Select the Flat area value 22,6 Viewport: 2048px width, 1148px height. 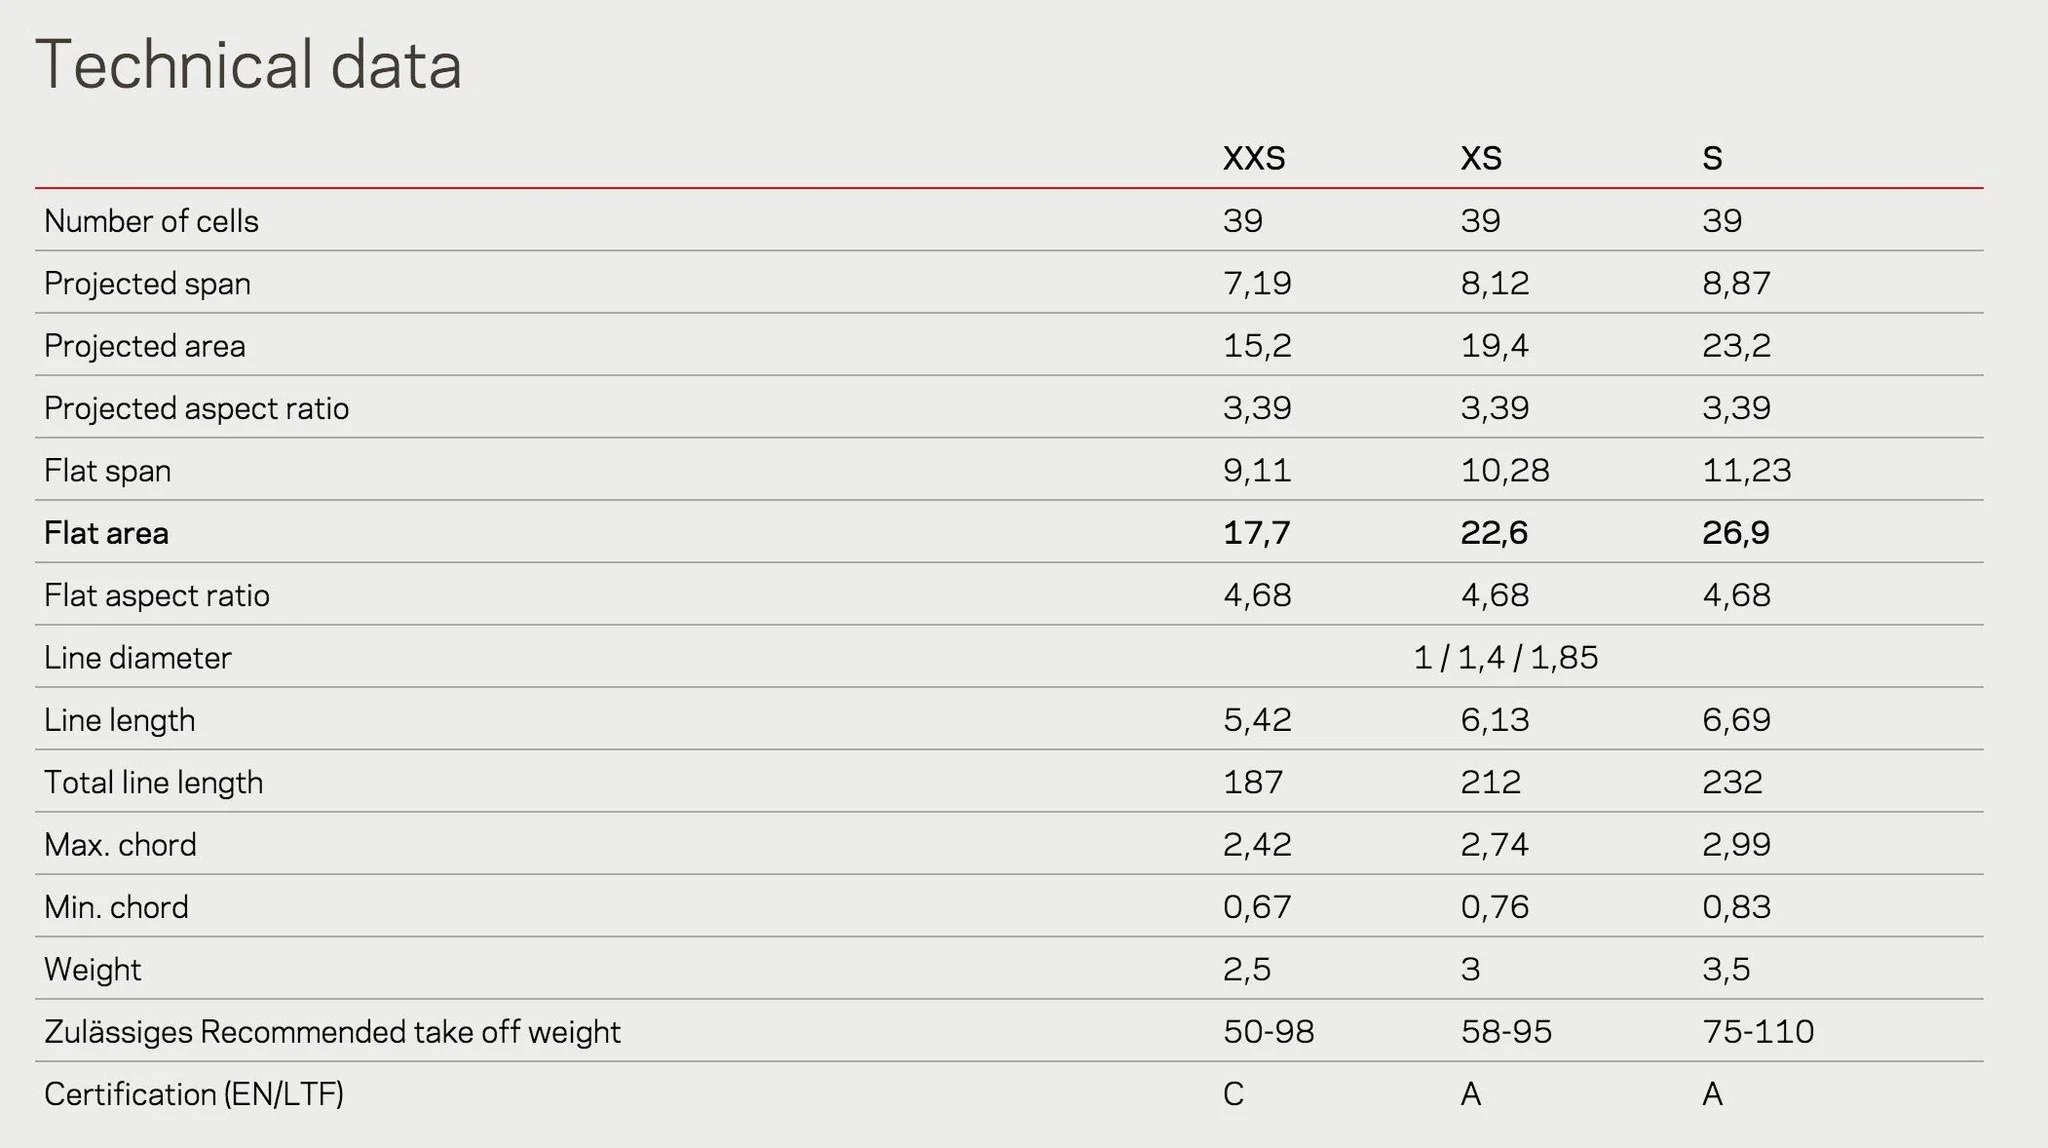pyautogui.click(x=1494, y=533)
